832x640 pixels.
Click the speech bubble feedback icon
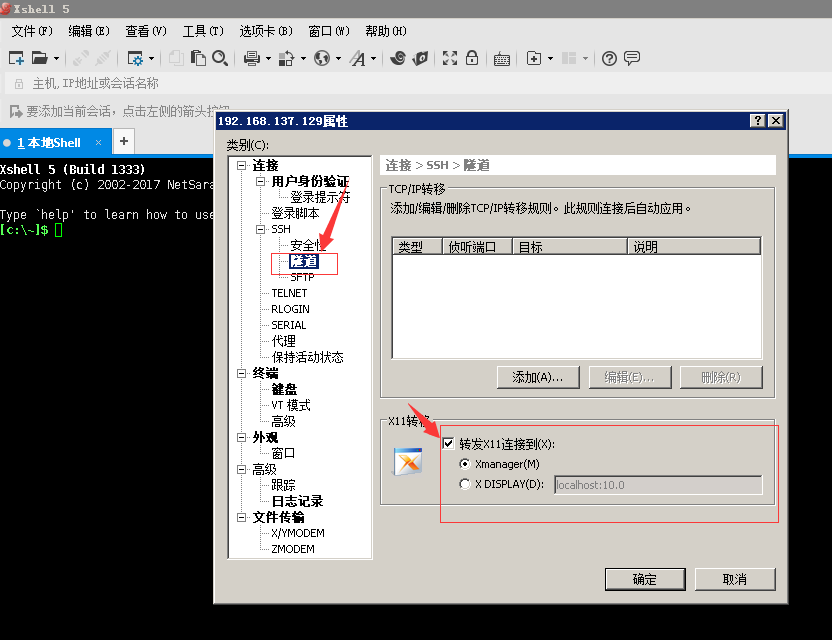631,58
